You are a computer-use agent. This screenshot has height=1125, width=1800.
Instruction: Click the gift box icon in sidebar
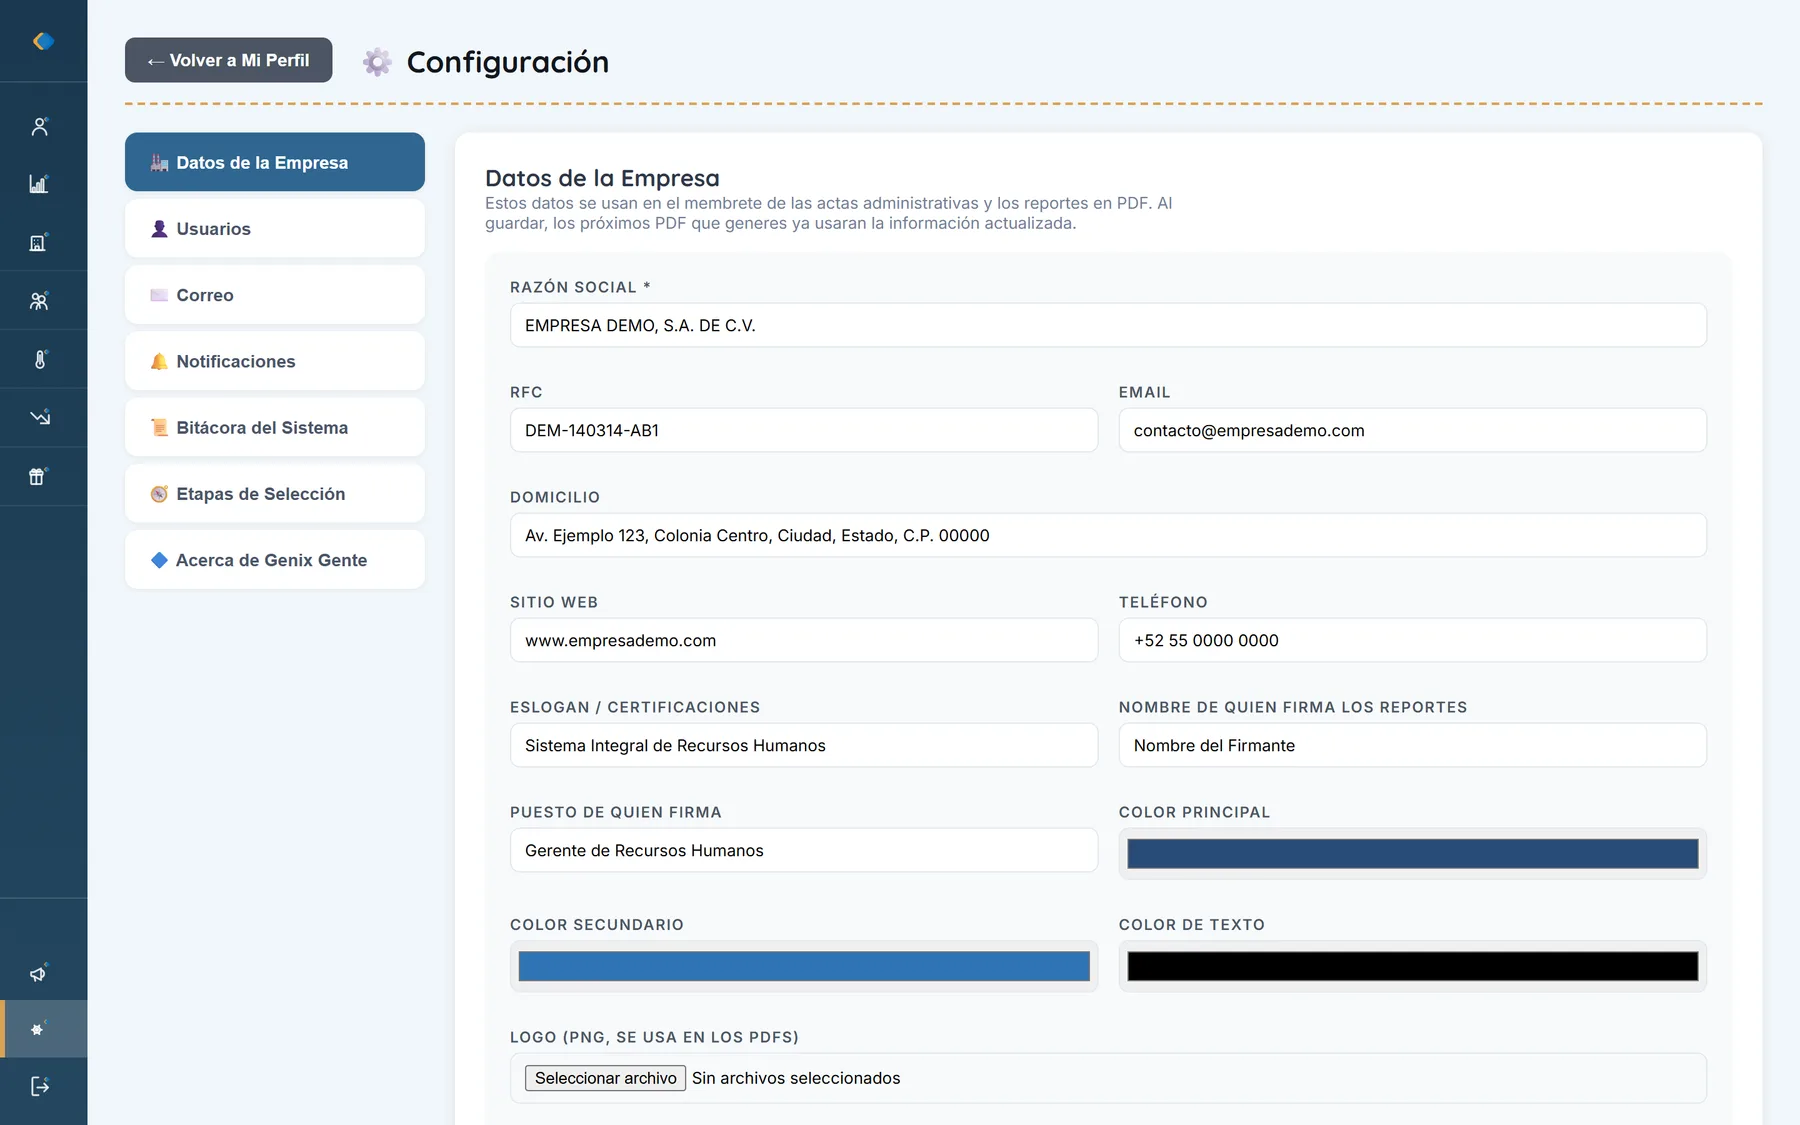pyautogui.click(x=38, y=476)
